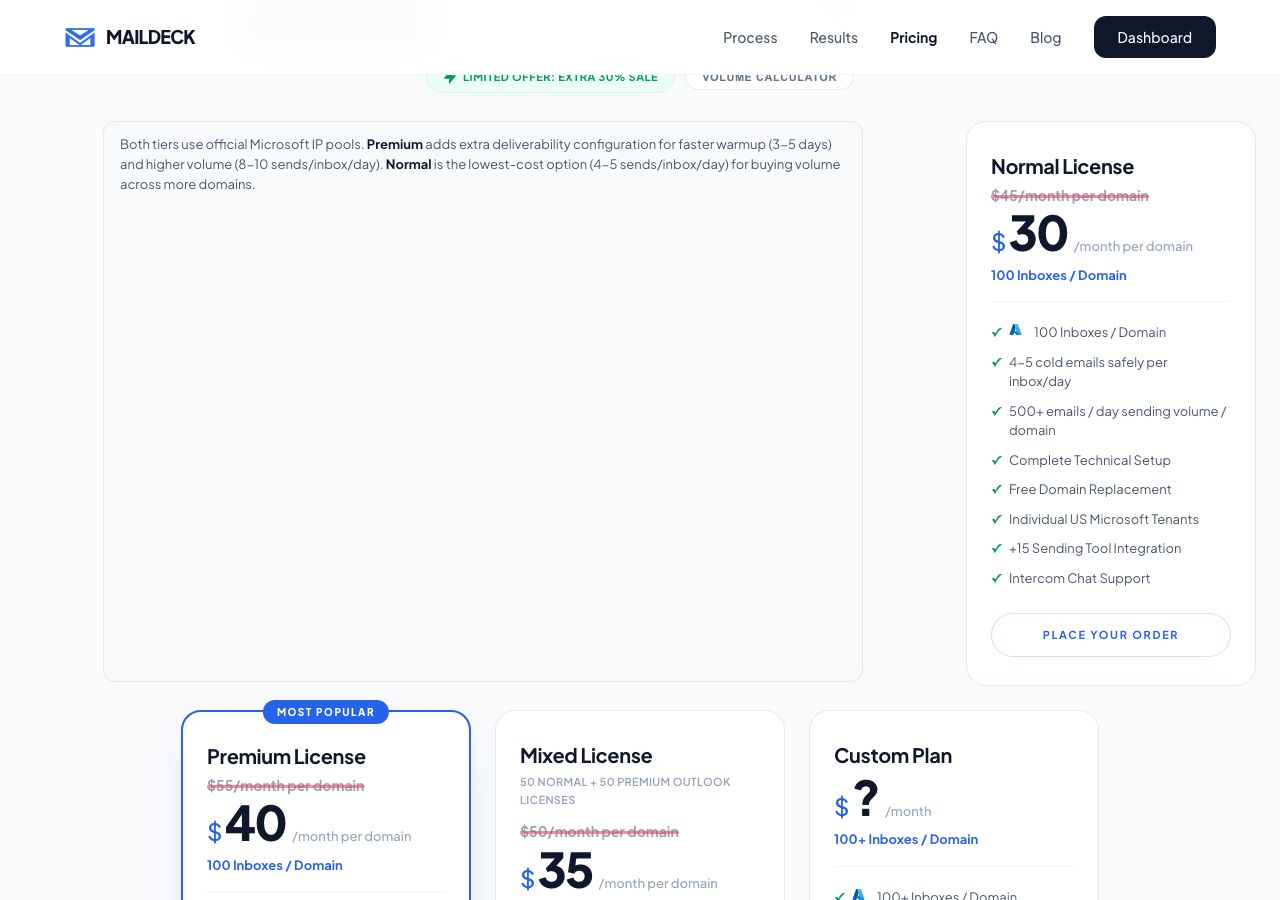Click the Mixed License heading
Image resolution: width=1280 pixels, height=900 pixels.
[x=586, y=756]
